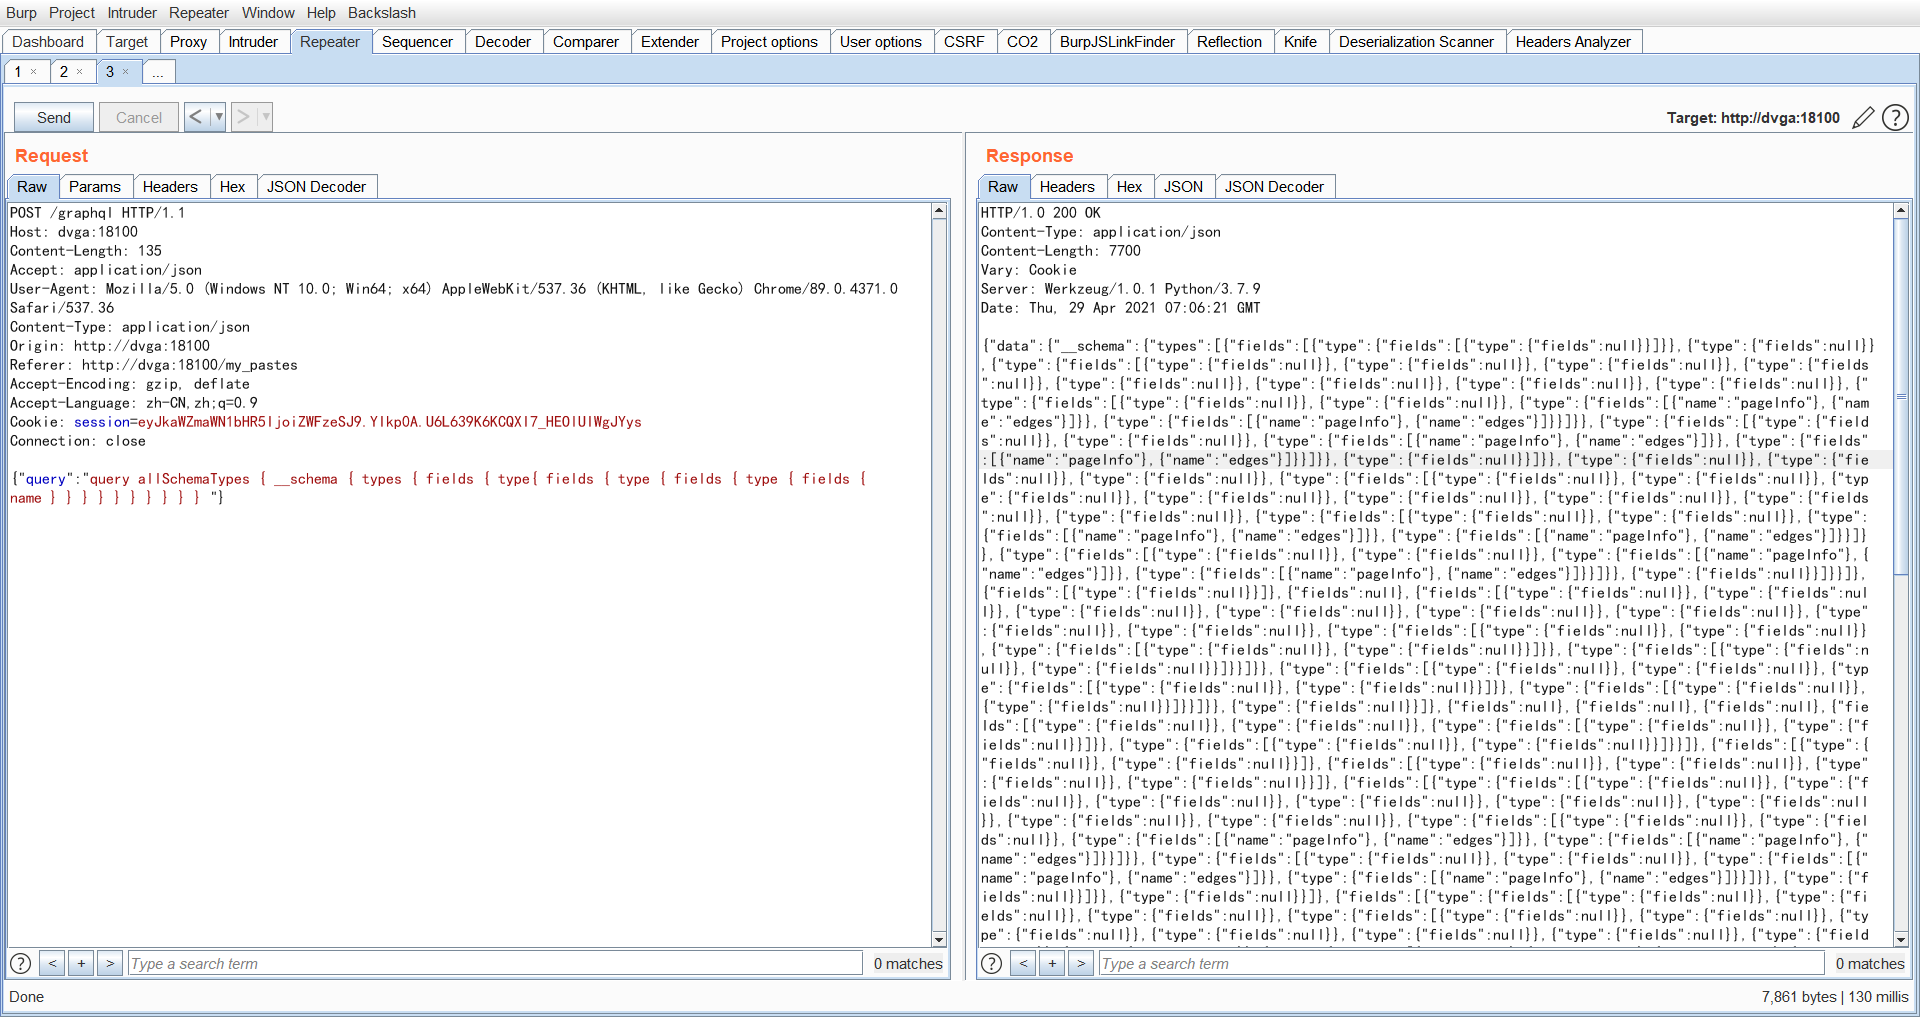This screenshot has width=1920, height=1017.
Task: Add new Repeater tab with ellipsis
Action: (158, 72)
